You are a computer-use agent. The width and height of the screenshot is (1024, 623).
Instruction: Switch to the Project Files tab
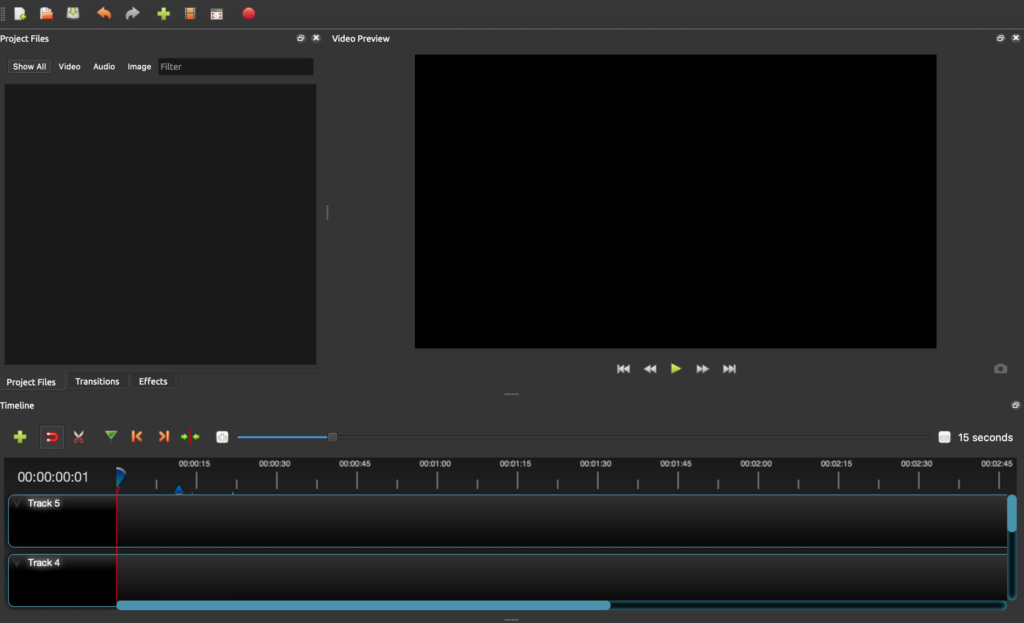(x=31, y=382)
